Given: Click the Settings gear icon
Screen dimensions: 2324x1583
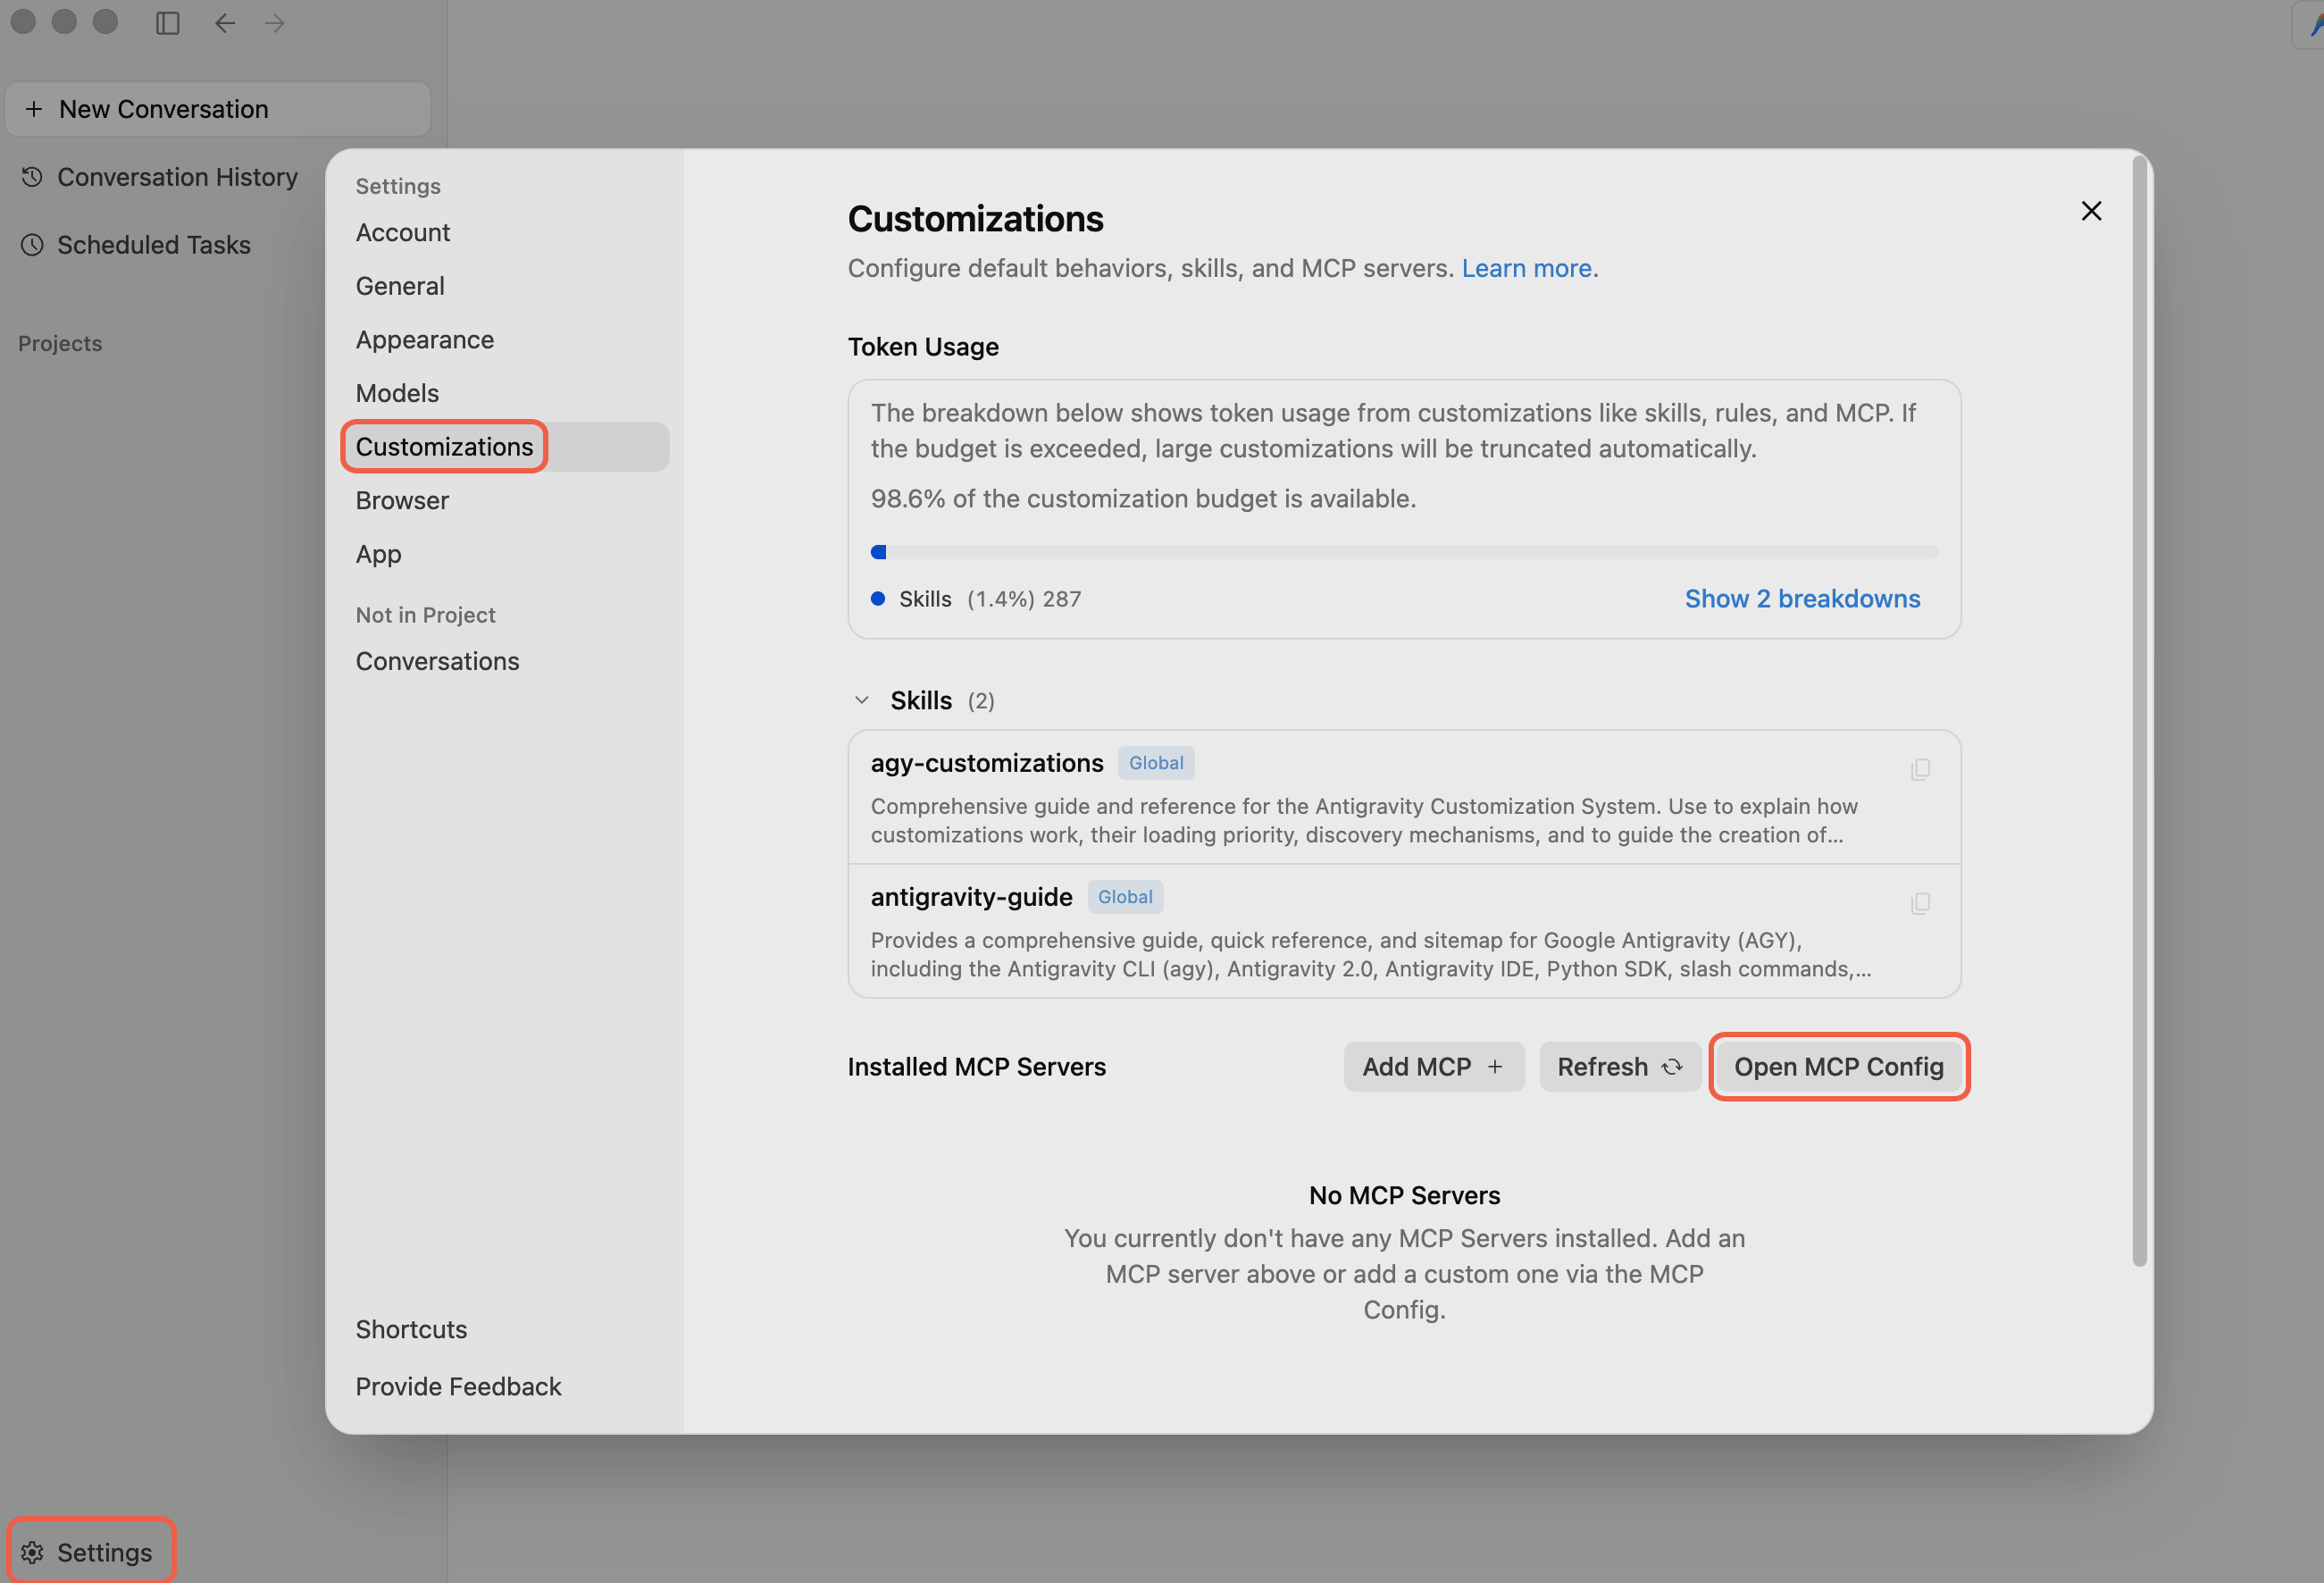Looking at the screenshot, I should point(32,1552).
